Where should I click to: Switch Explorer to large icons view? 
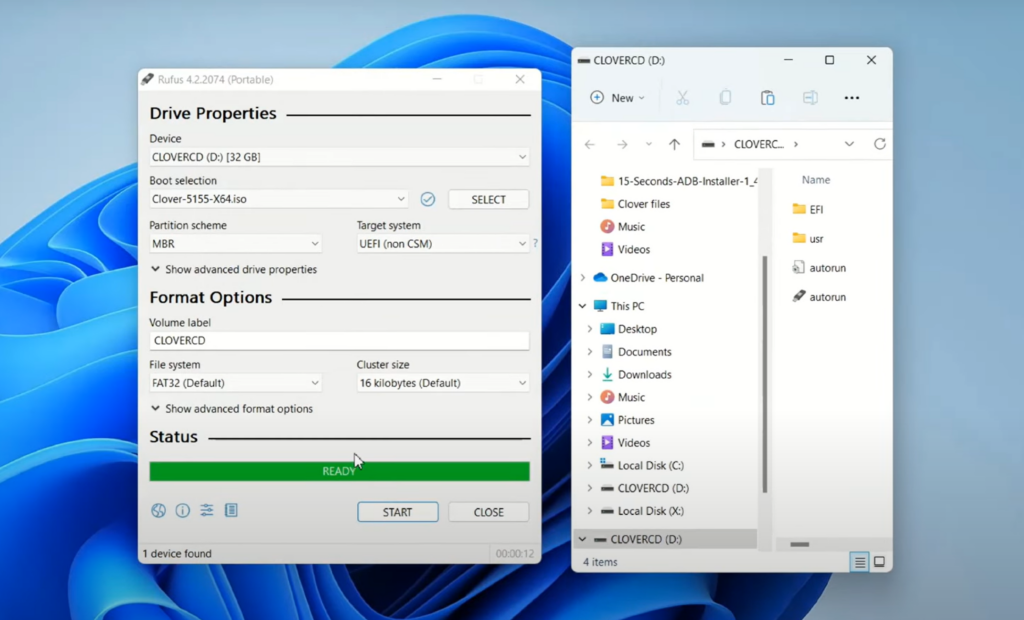(x=879, y=562)
